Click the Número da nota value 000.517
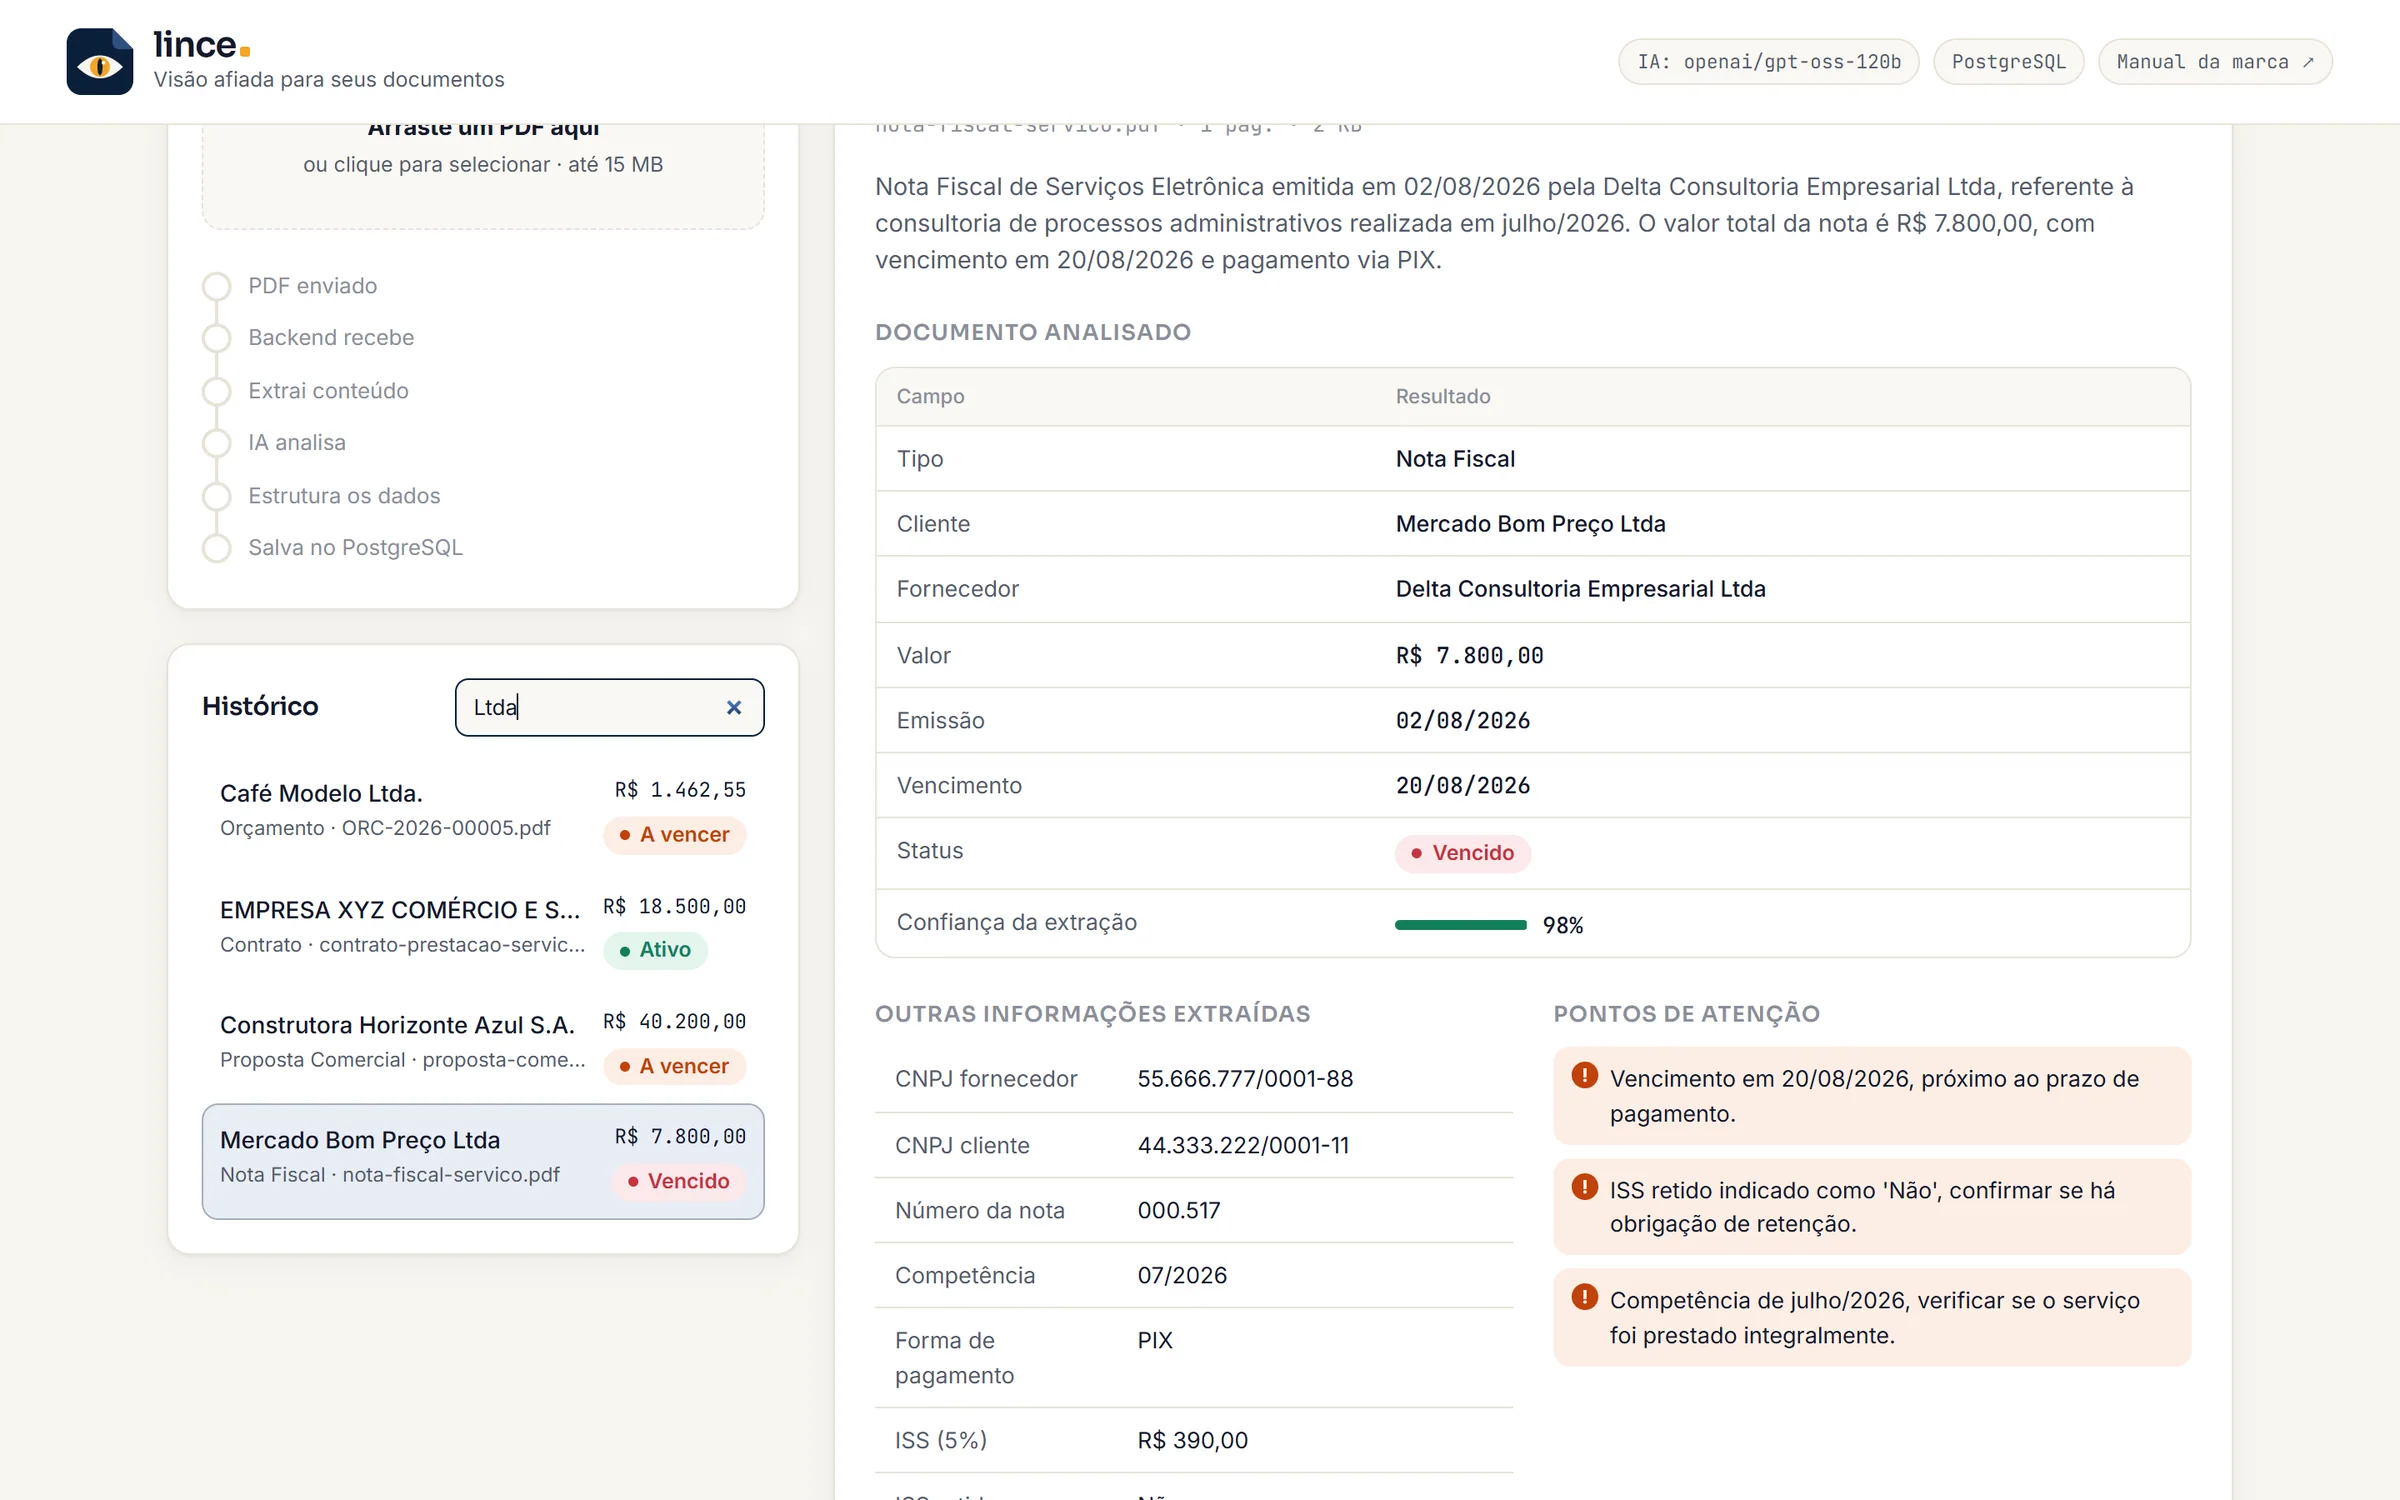Image resolution: width=2400 pixels, height=1500 pixels. tap(1179, 1210)
